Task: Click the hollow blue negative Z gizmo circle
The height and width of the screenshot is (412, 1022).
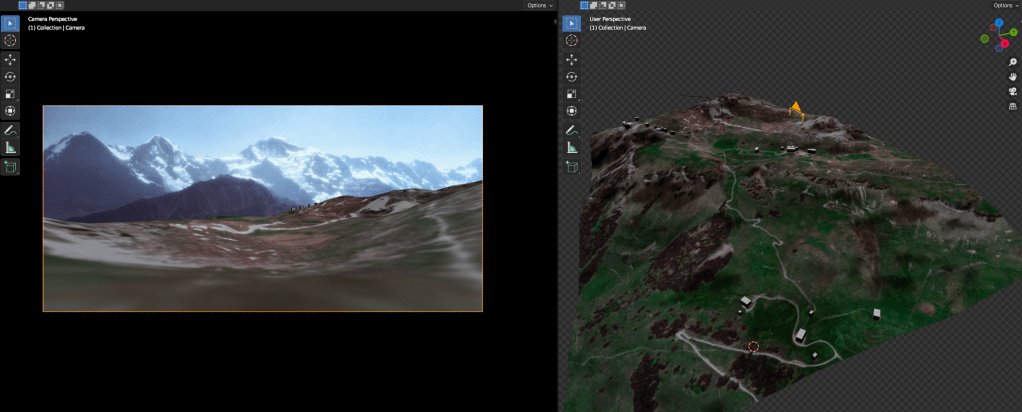Action: click(x=999, y=48)
